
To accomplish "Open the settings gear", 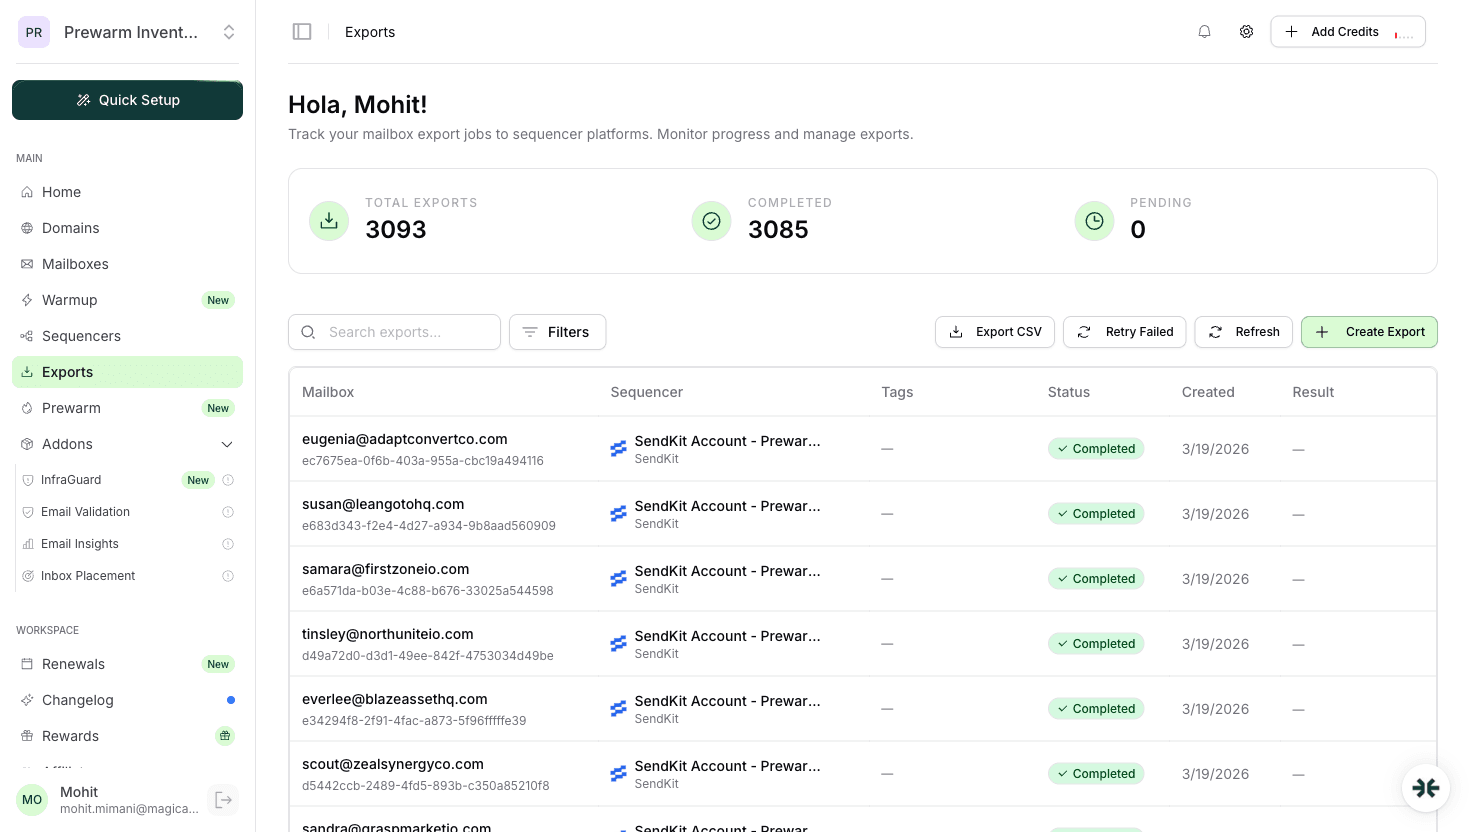I will tap(1246, 31).
